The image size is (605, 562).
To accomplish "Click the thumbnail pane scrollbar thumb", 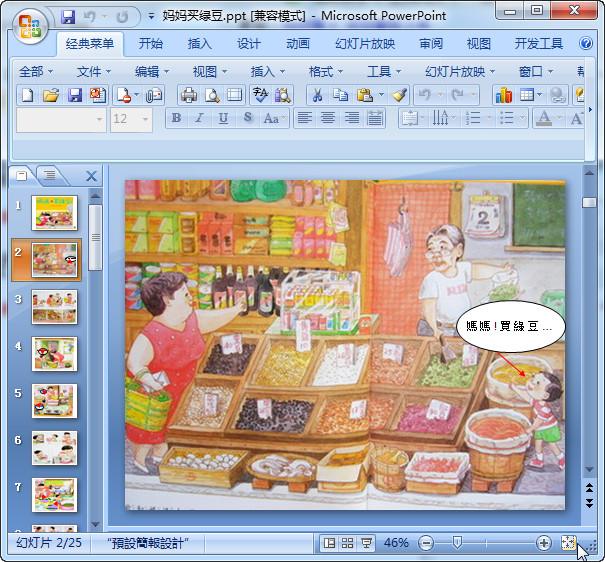I will (95, 237).
